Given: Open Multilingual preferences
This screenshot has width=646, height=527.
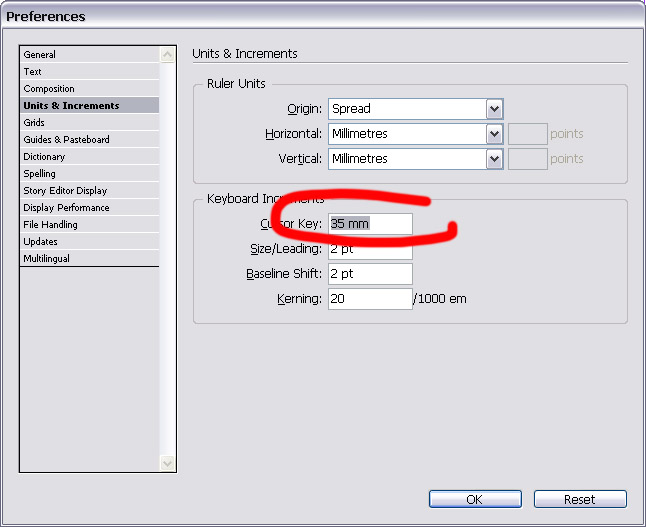Looking at the screenshot, I should pyautogui.click(x=89, y=258).
